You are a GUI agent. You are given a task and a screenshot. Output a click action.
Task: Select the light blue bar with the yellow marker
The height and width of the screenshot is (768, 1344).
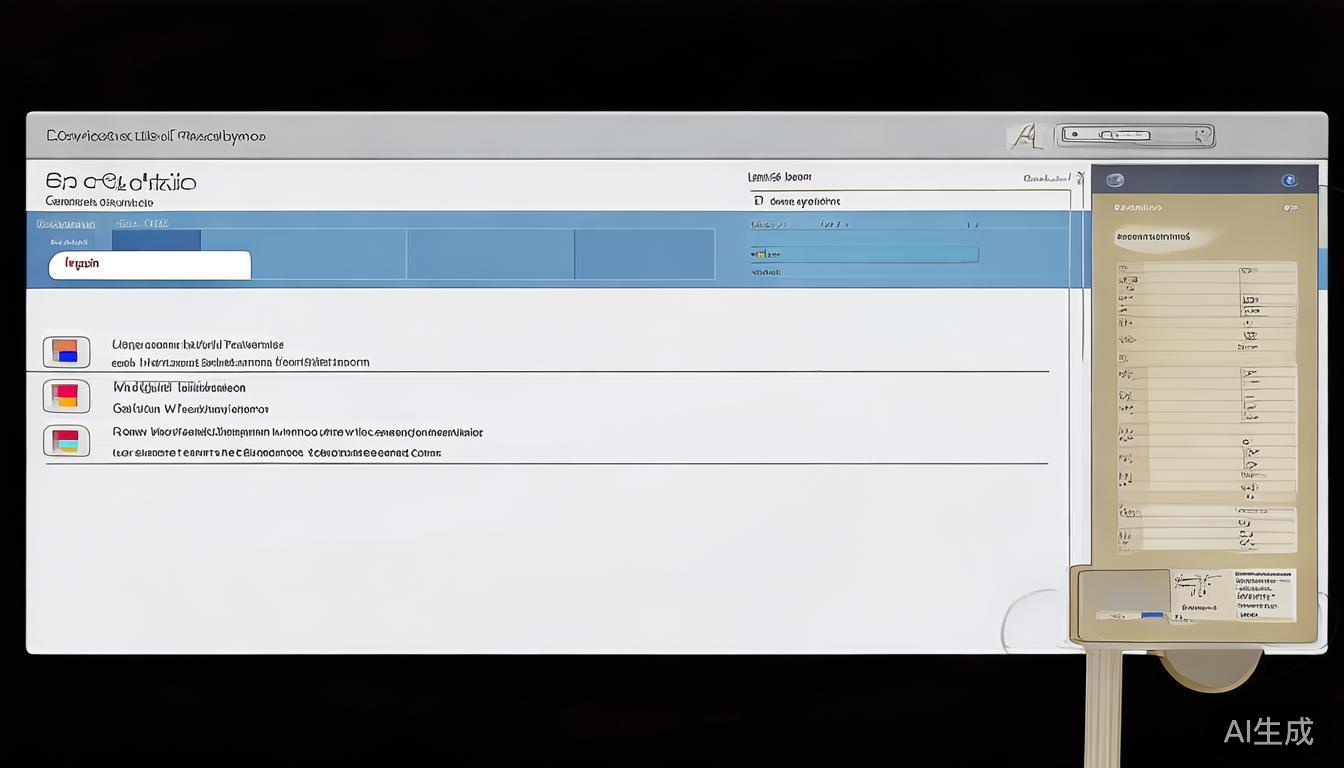click(864, 255)
